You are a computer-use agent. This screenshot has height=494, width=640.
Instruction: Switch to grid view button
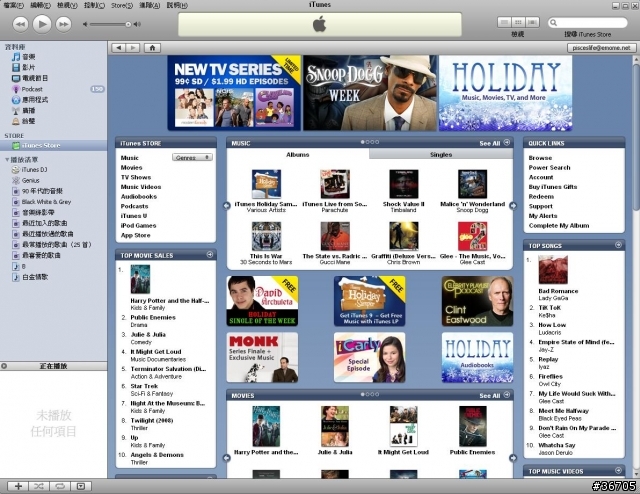[x=518, y=22]
